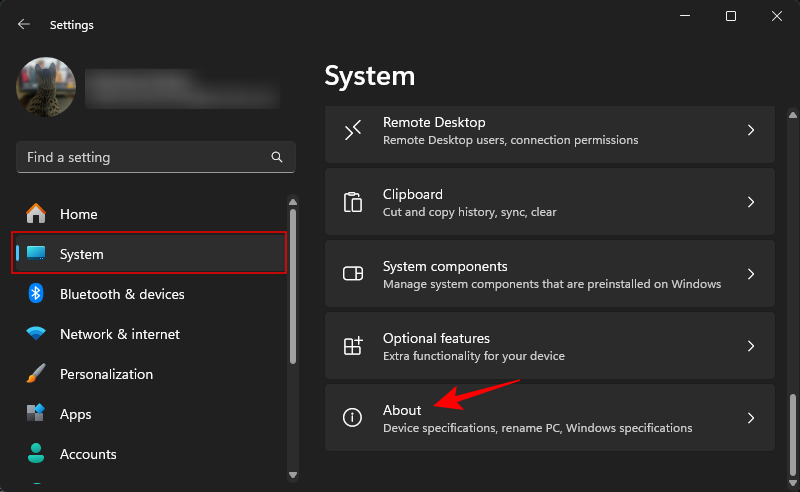
Task: Click the Apps icon in sidebar
Action: pos(36,414)
